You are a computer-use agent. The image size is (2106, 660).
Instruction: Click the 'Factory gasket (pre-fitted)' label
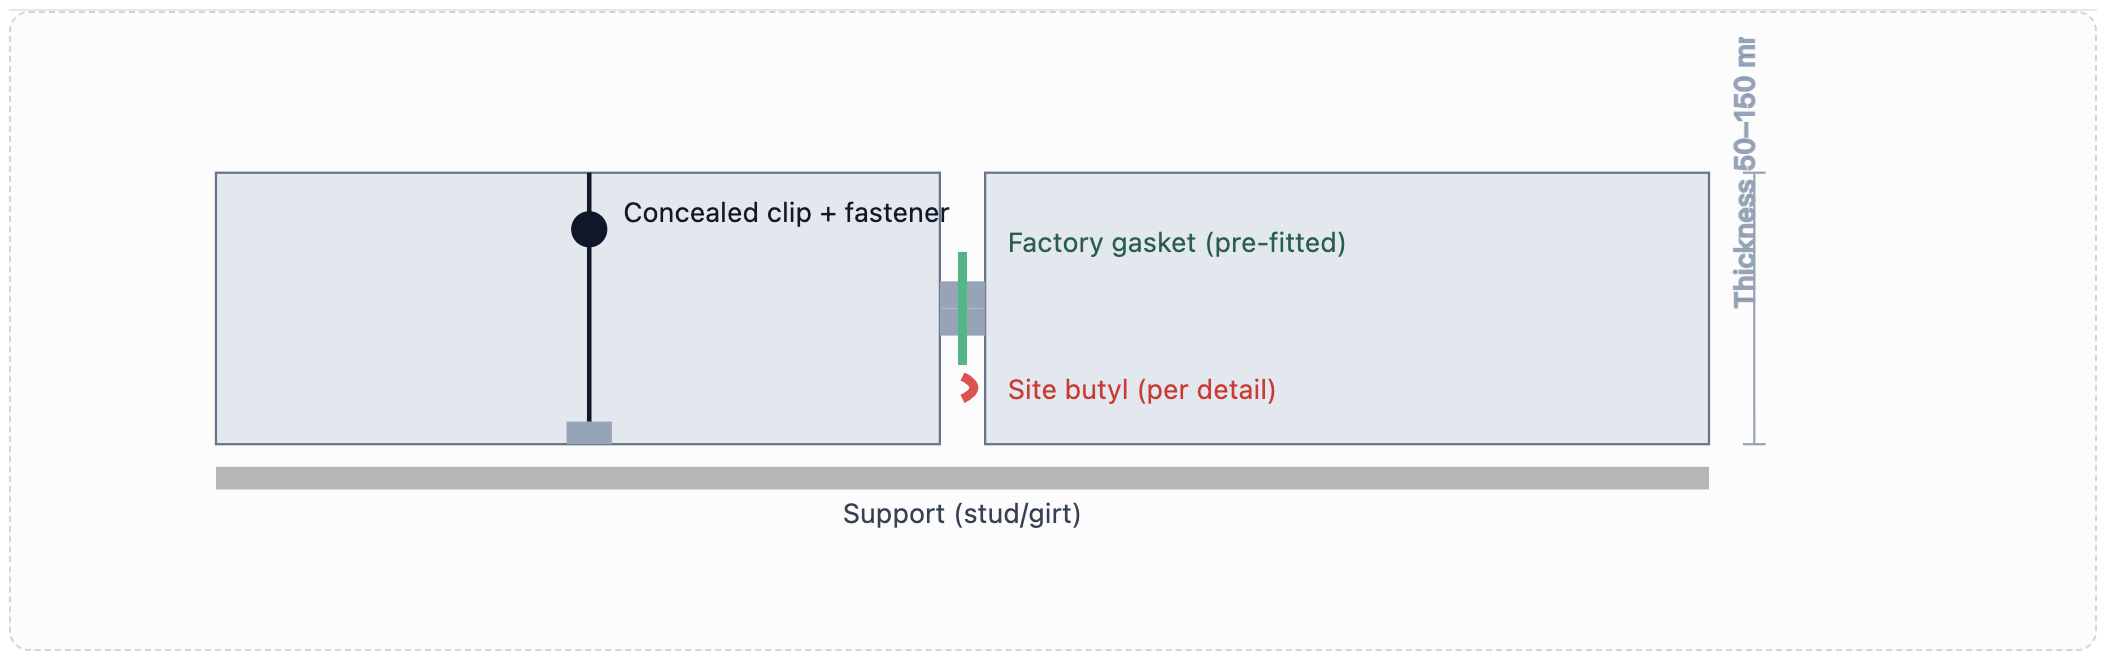click(x=1176, y=243)
